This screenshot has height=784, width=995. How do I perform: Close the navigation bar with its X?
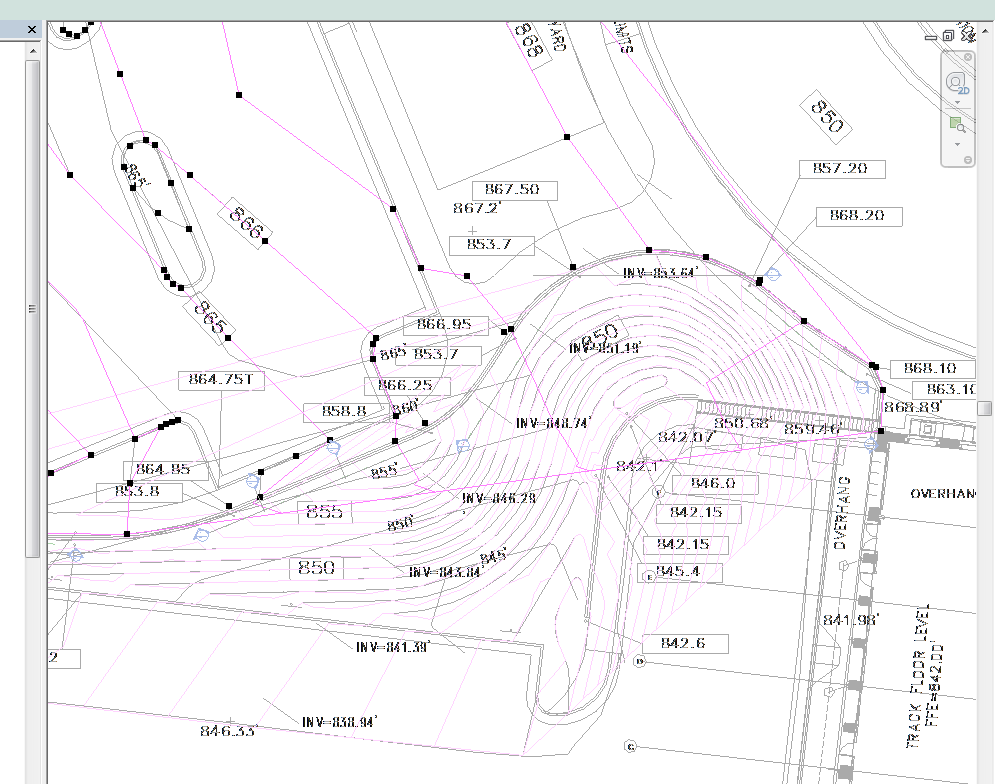968,57
